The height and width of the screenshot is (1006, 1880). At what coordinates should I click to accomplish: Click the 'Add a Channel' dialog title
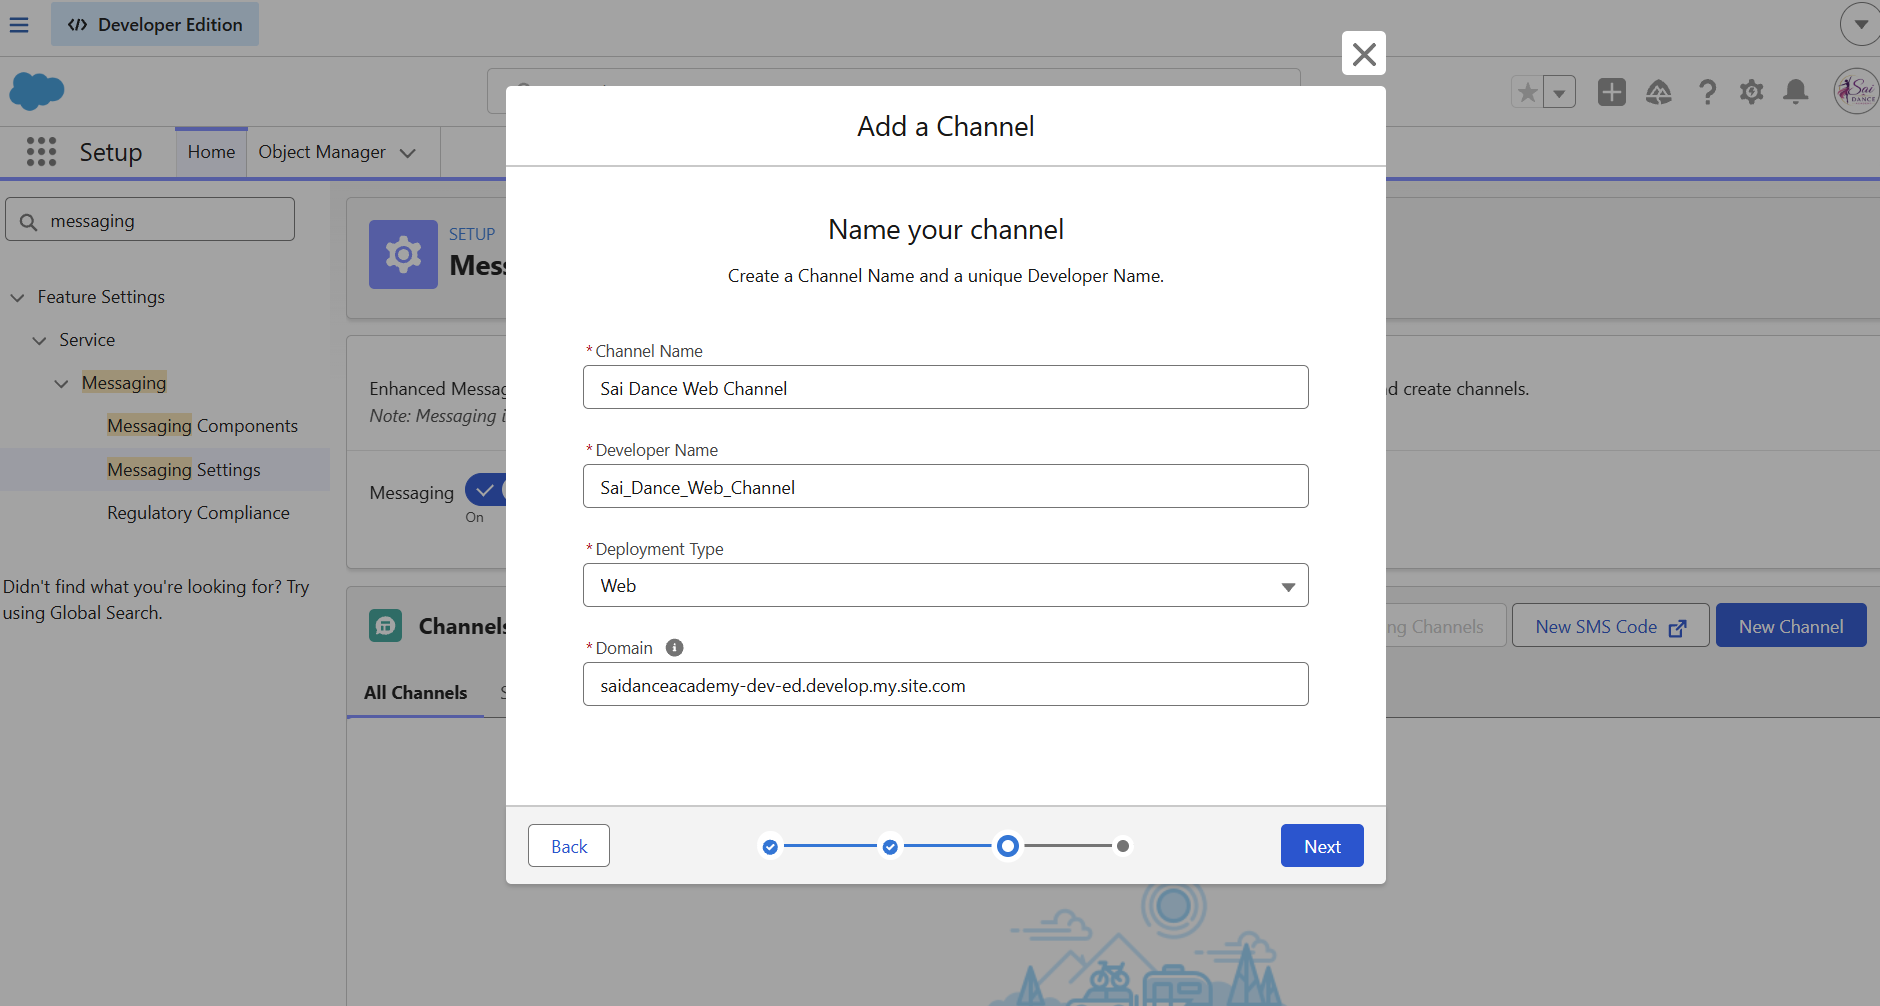(x=946, y=126)
